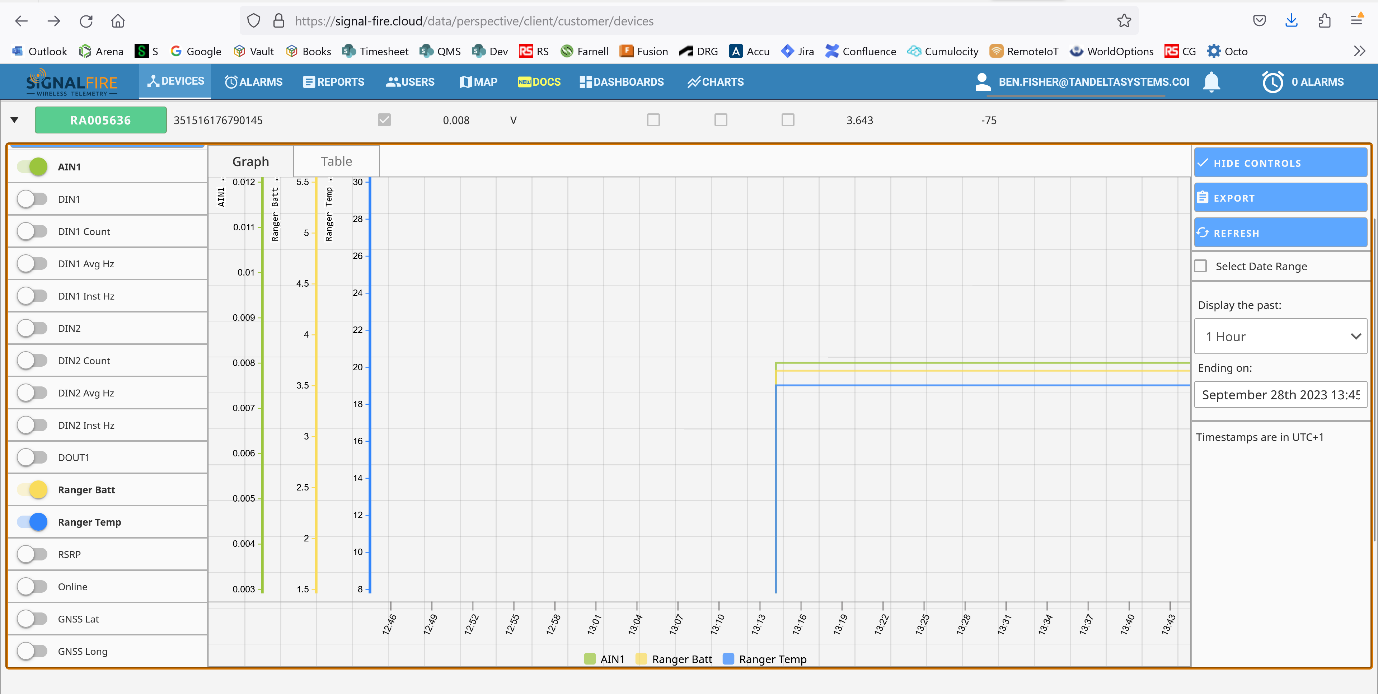Toggle the checked checkbox in RA005636 row
Image resolution: width=1378 pixels, height=694 pixels.
point(384,120)
